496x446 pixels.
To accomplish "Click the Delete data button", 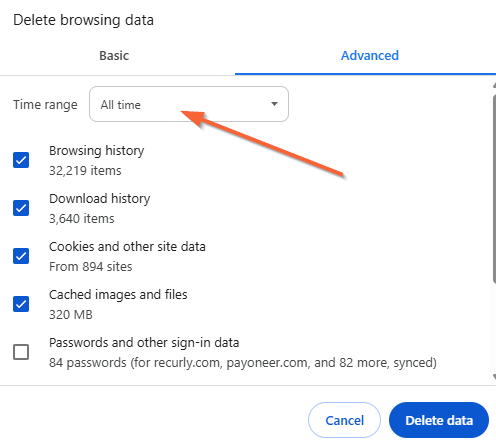I will [439, 420].
